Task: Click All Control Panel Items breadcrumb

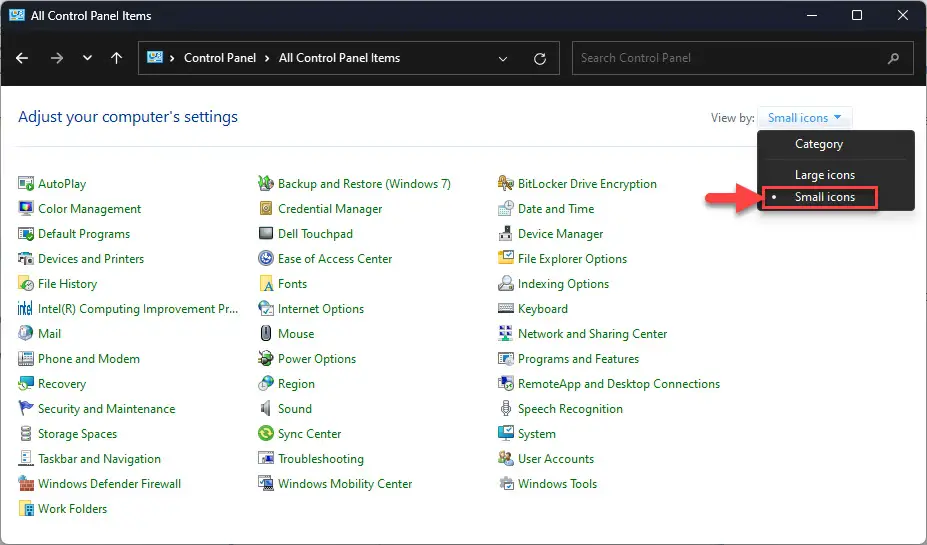Action: point(339,58)
